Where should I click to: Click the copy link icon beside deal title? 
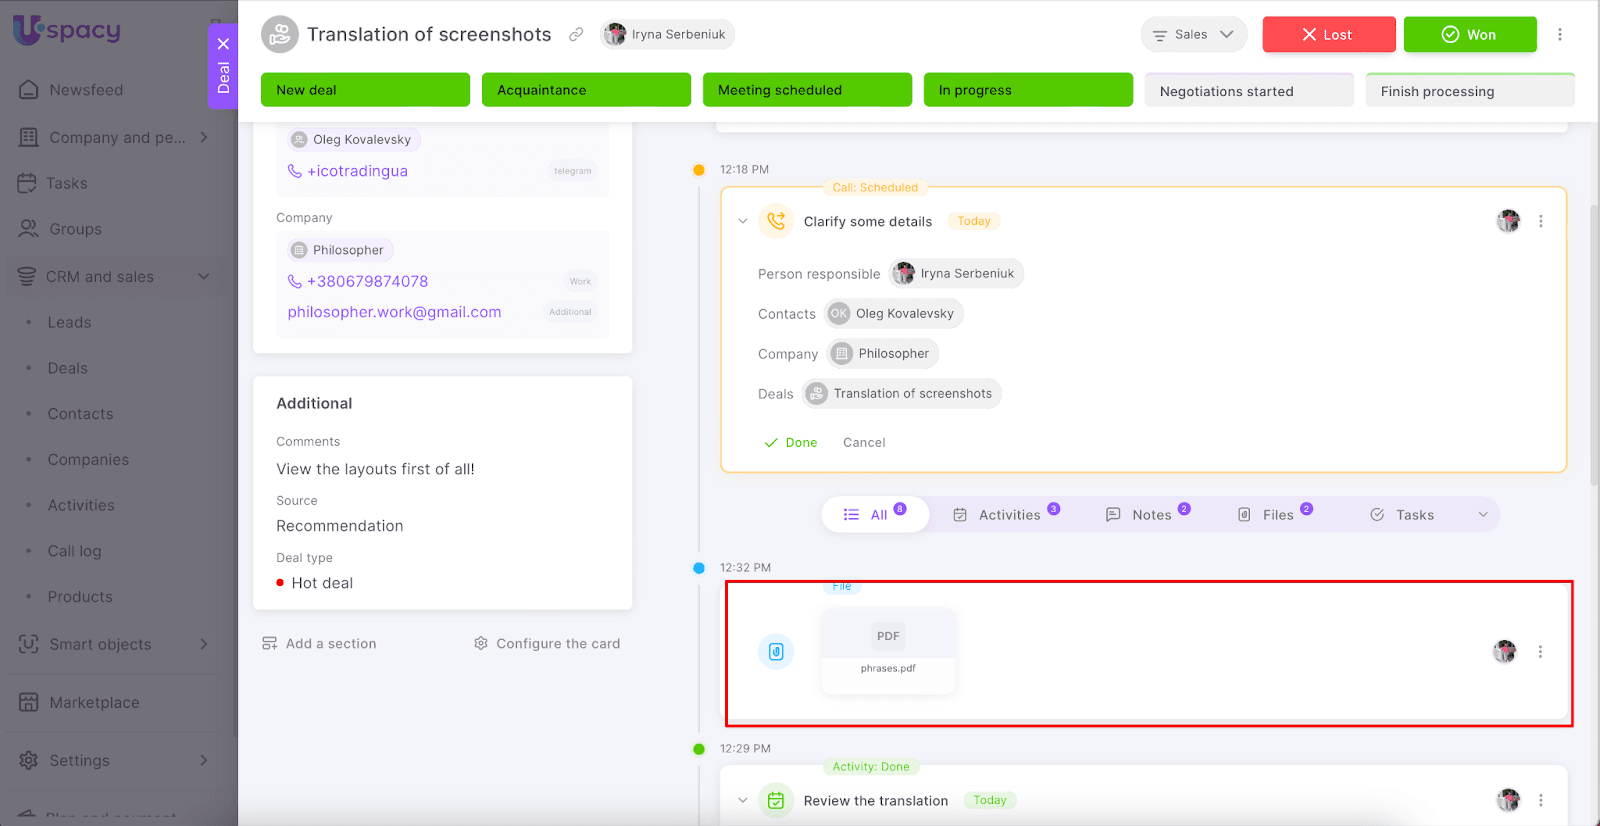(576, 35)
